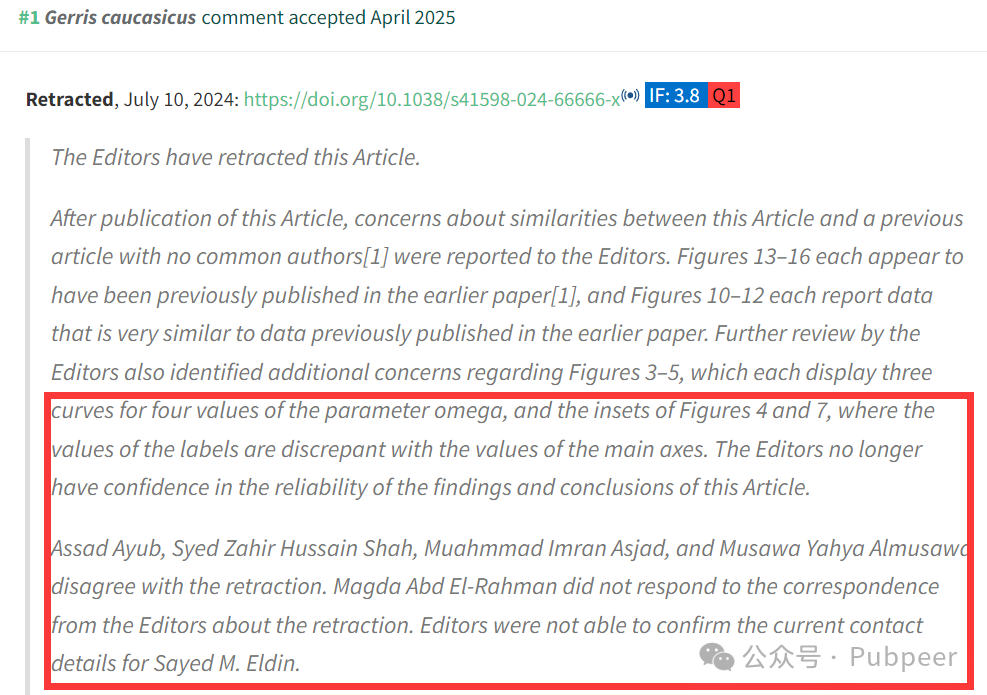
Task: Click the gray blockquote vertical bar
Action: point(27,416)
